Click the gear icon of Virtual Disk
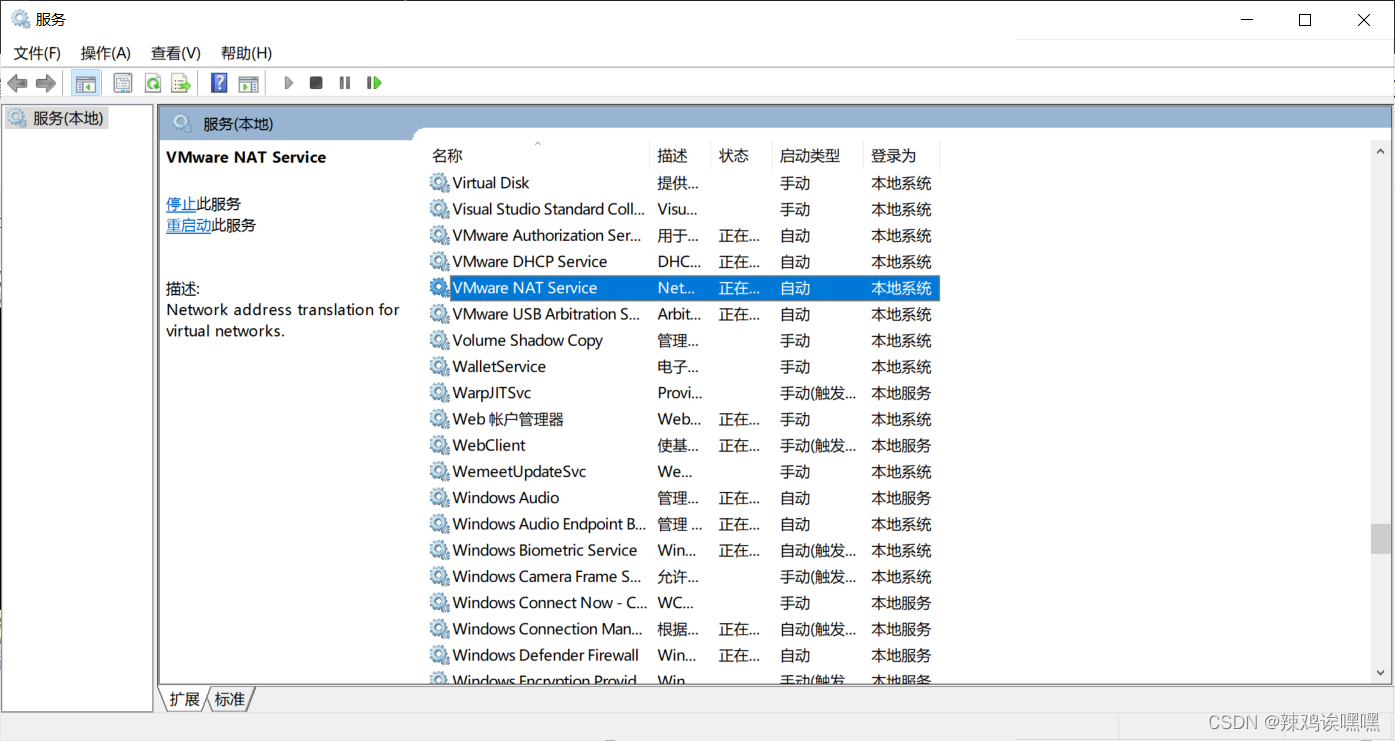The image size is (1395, 741). click(x=439, y=183)
